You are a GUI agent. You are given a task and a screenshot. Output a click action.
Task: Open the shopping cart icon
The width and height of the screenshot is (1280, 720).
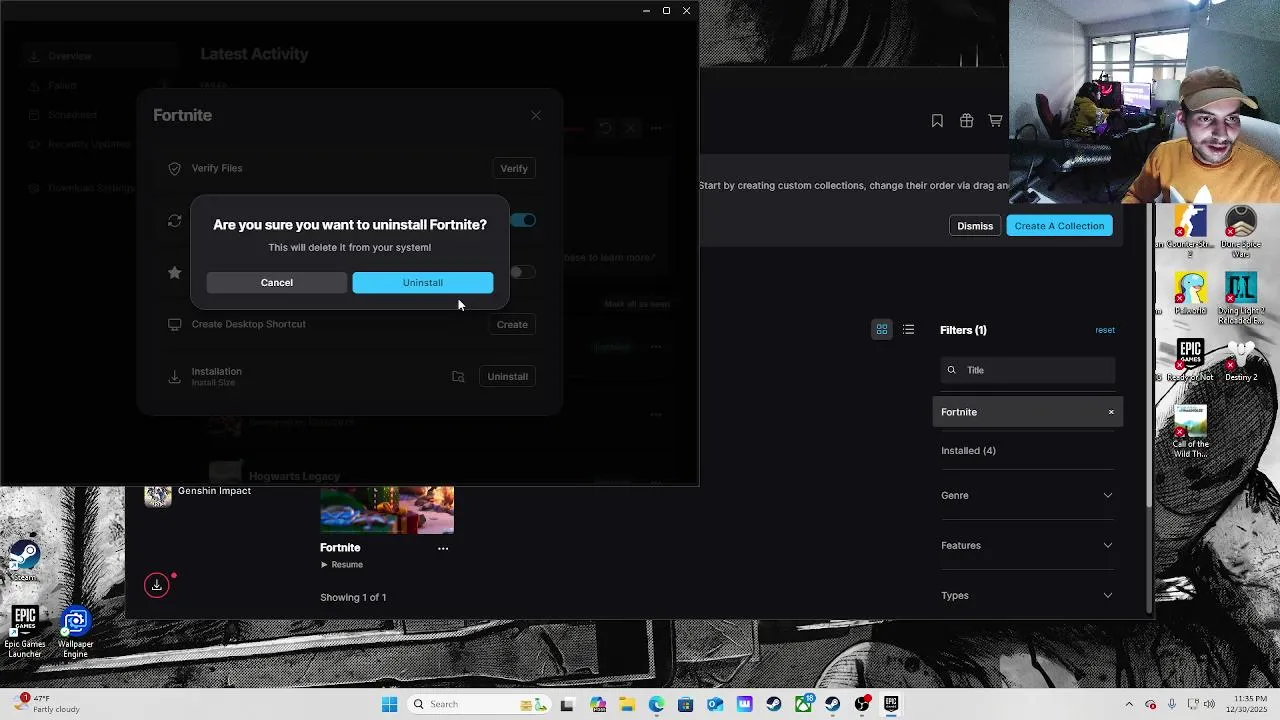tap(995, 121)
